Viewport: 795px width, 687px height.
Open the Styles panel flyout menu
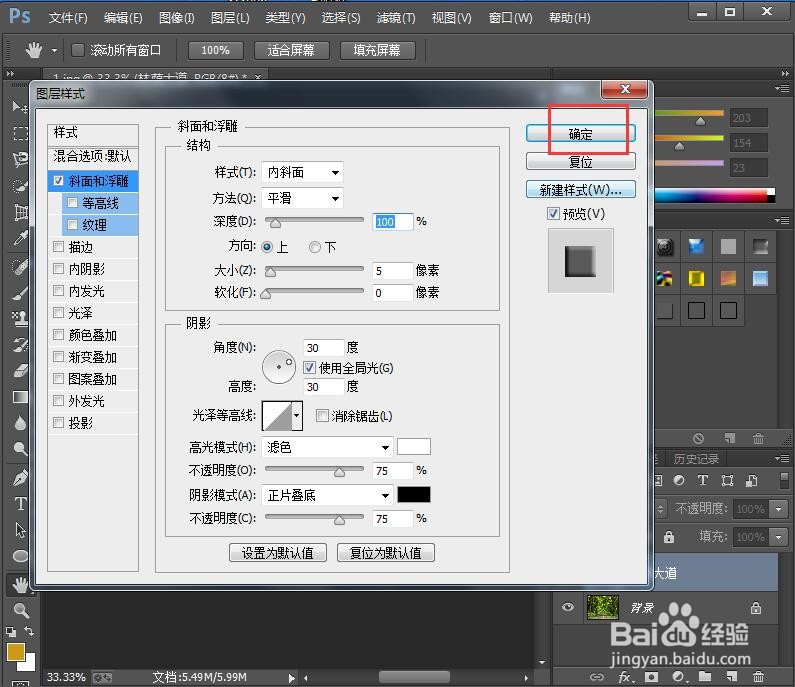(x=783, y=220)
